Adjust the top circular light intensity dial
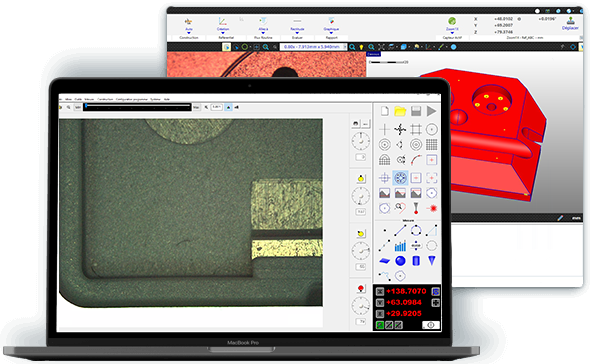The height and width of the screenshot is (364, 590). tap(361, 142)
